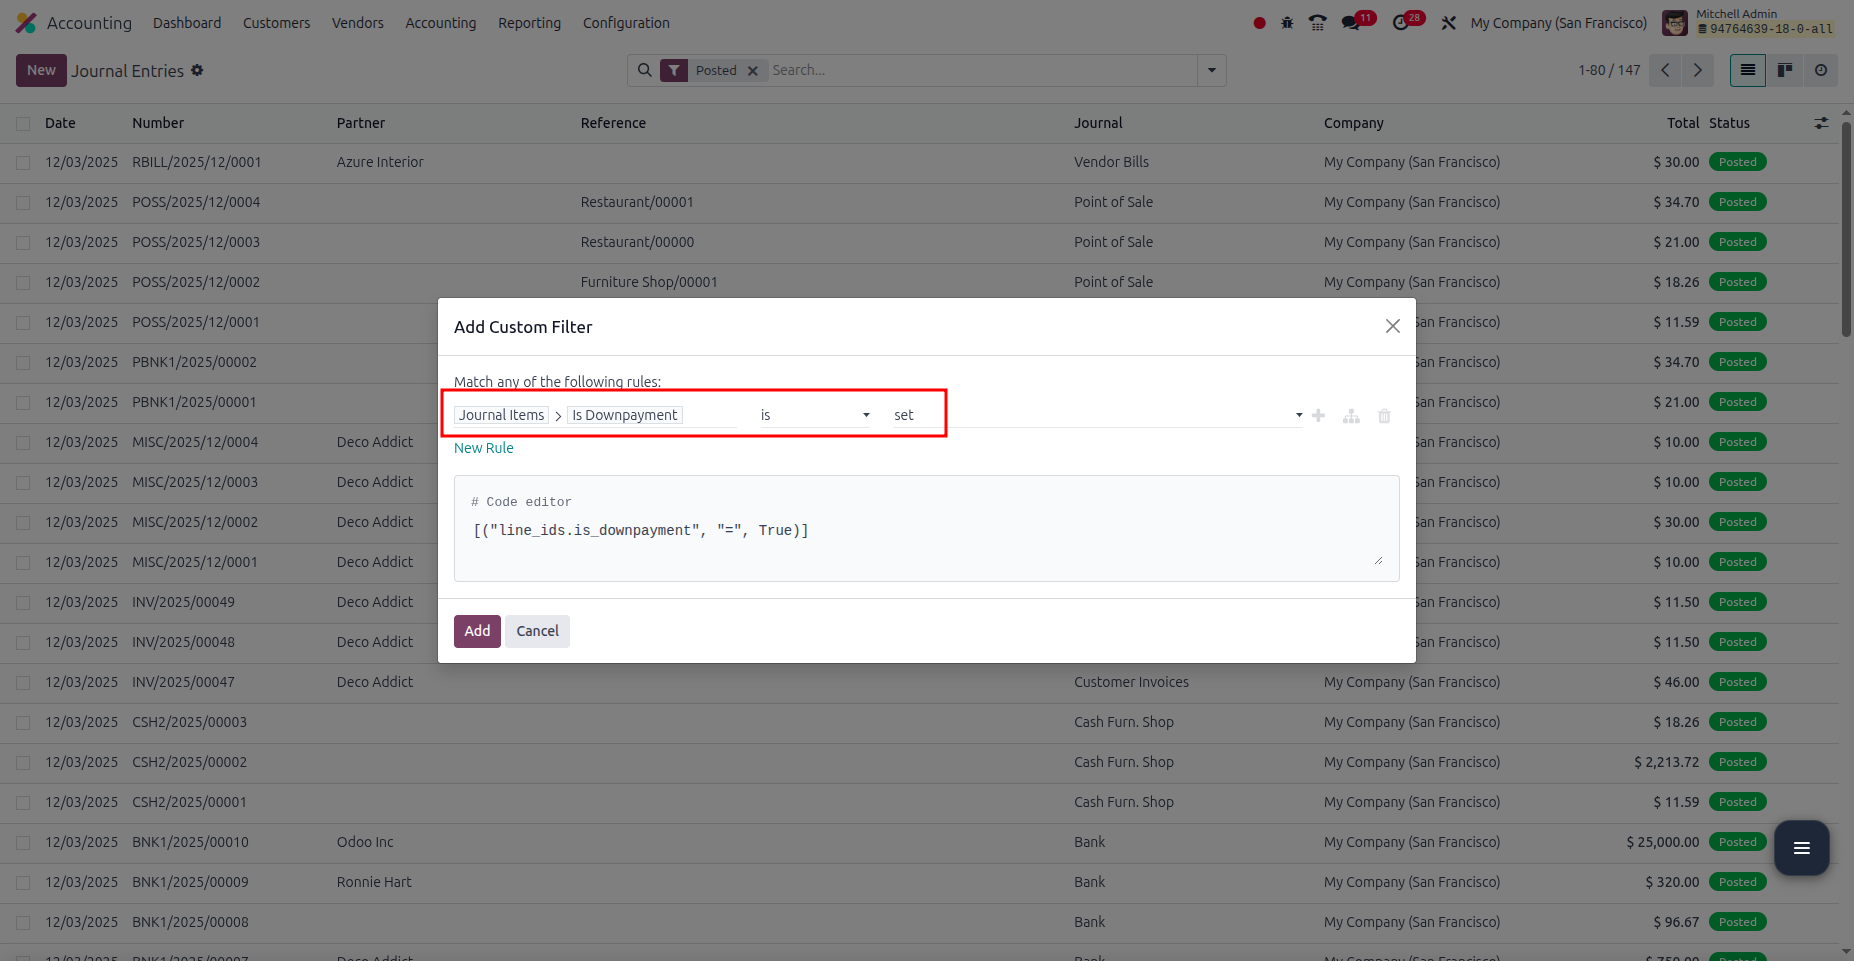Click the Add button in the dialog
The image size is (1854, 961).
[477, 631]
